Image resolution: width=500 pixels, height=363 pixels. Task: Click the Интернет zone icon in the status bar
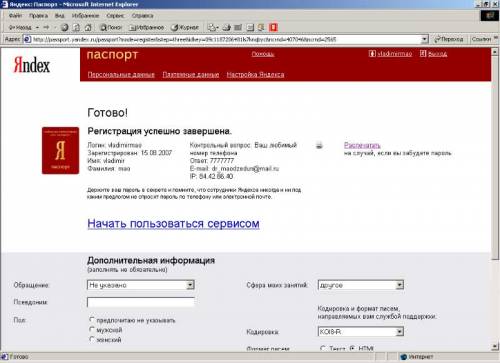coord(404,357)
